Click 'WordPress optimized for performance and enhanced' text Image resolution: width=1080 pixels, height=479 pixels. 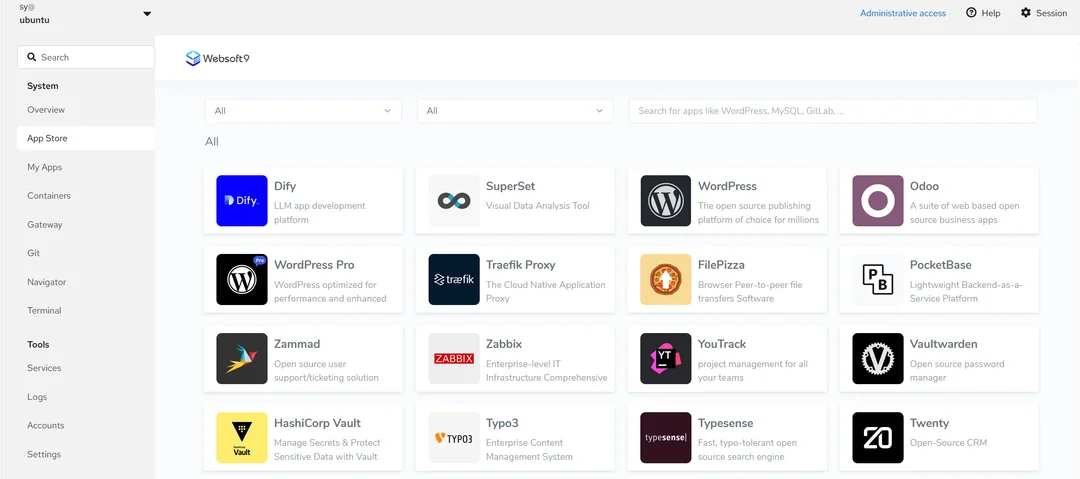[331, 292]
